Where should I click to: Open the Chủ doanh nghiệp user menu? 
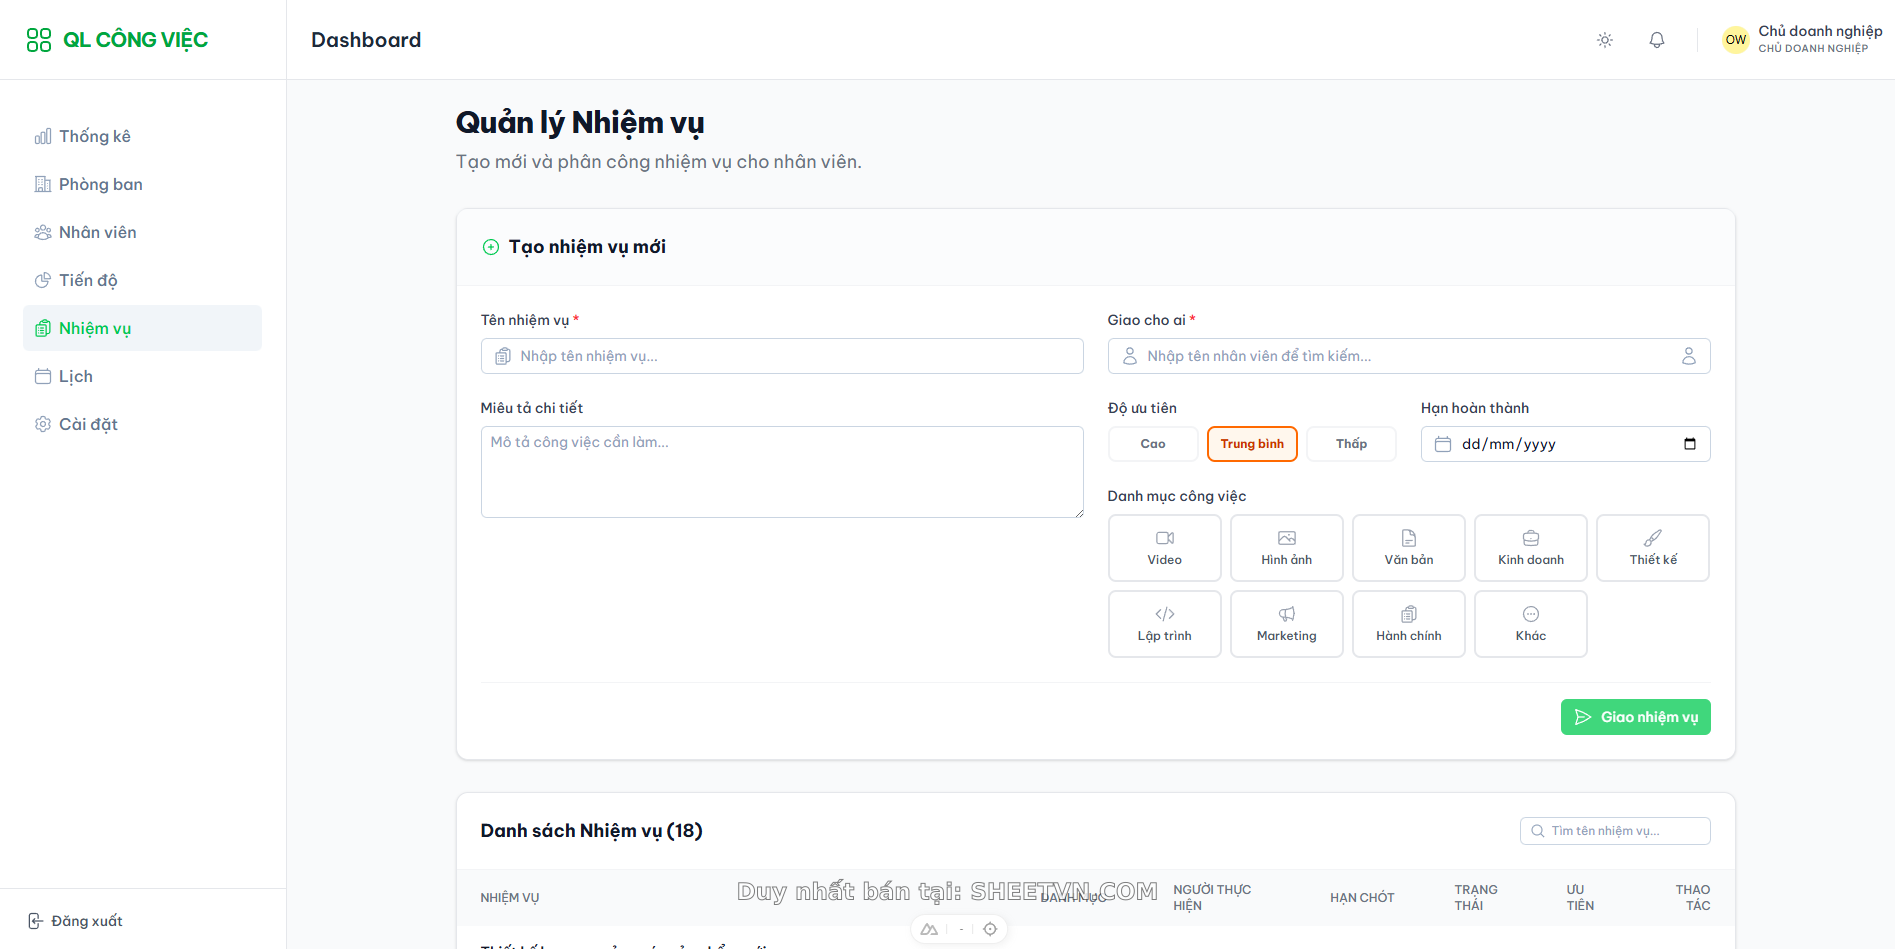coord(1801,40)
